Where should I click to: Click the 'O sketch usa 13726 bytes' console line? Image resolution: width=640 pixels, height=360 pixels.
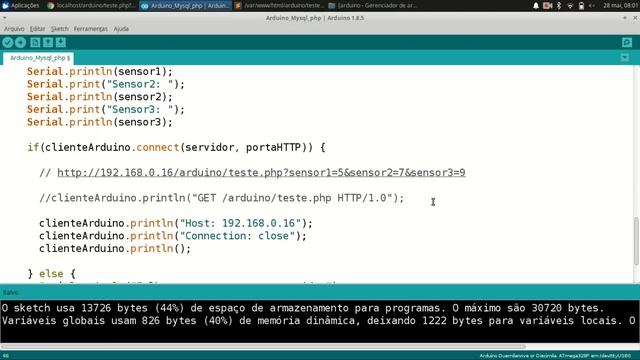tap(303, 308)
